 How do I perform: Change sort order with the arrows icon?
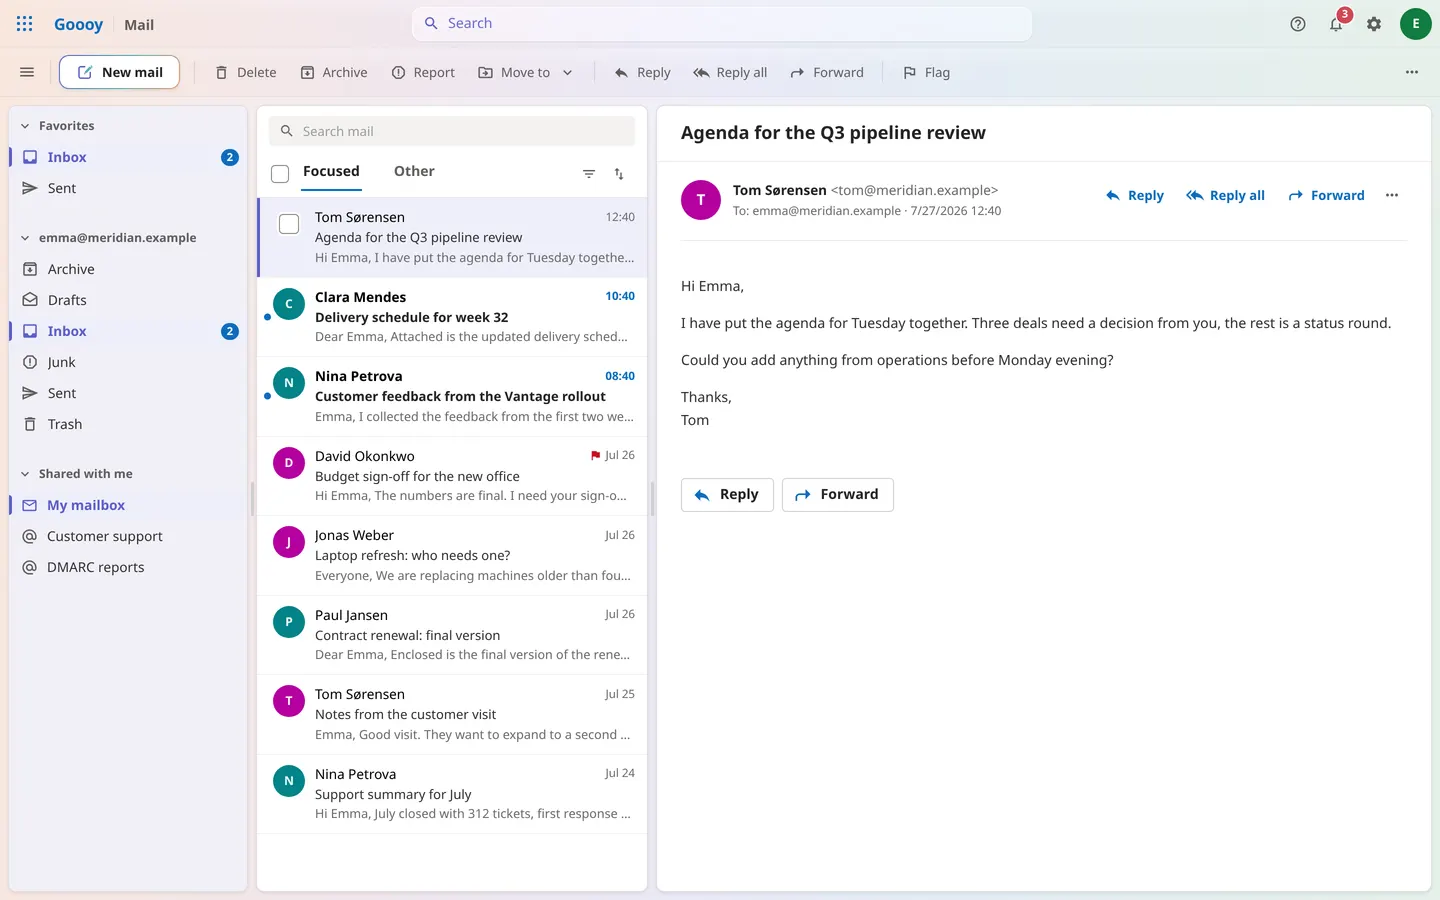point(619,174)
